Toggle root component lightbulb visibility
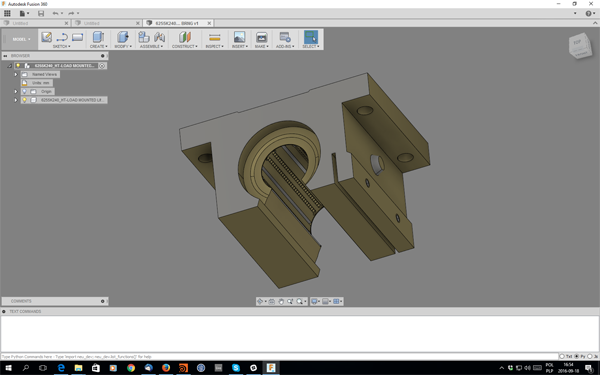Screen dimensions: 600x375 click(18, 66)
